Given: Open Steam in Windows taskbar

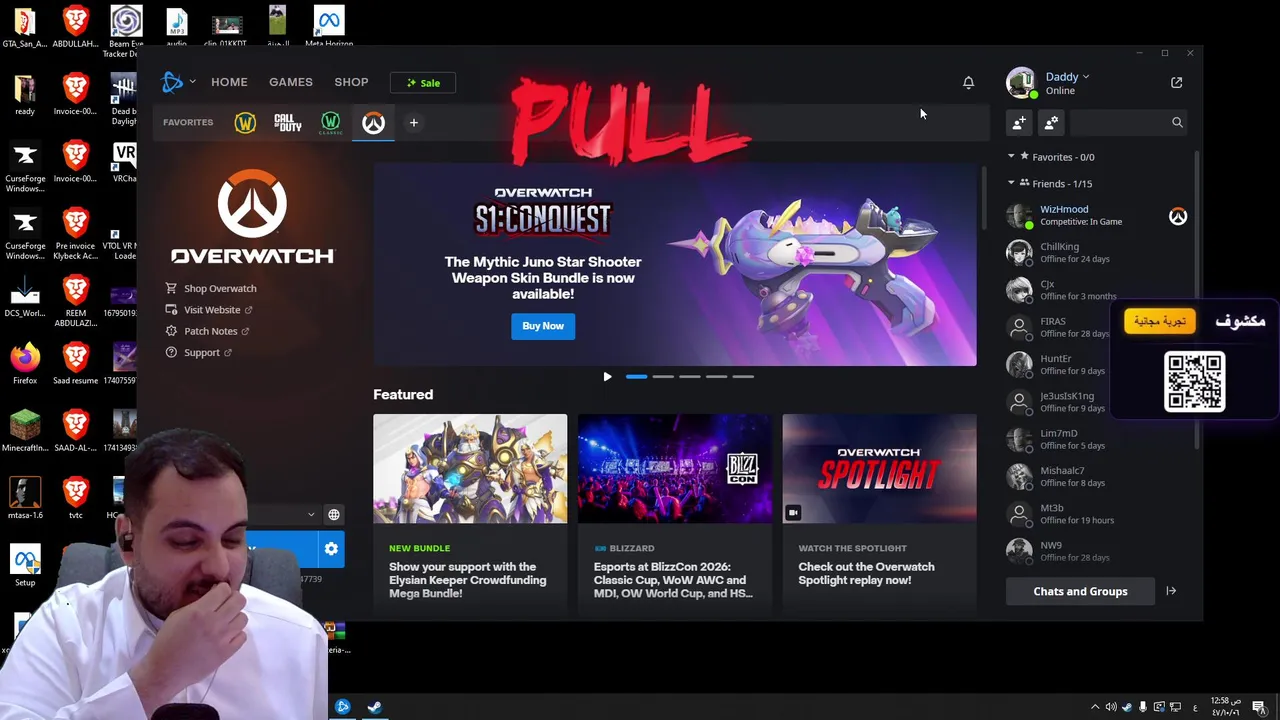Looking at the screenshot, I should click(x=375, y=706).
